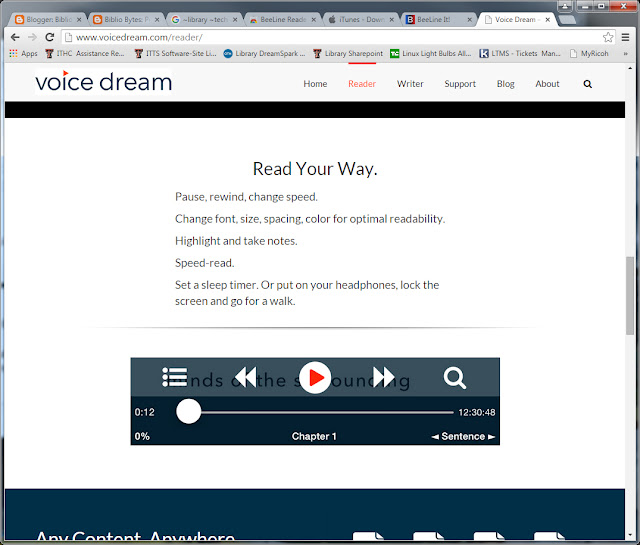640x545 pixels.
Task: Go to the previous sentence arrow
Action: click(435, 437)
